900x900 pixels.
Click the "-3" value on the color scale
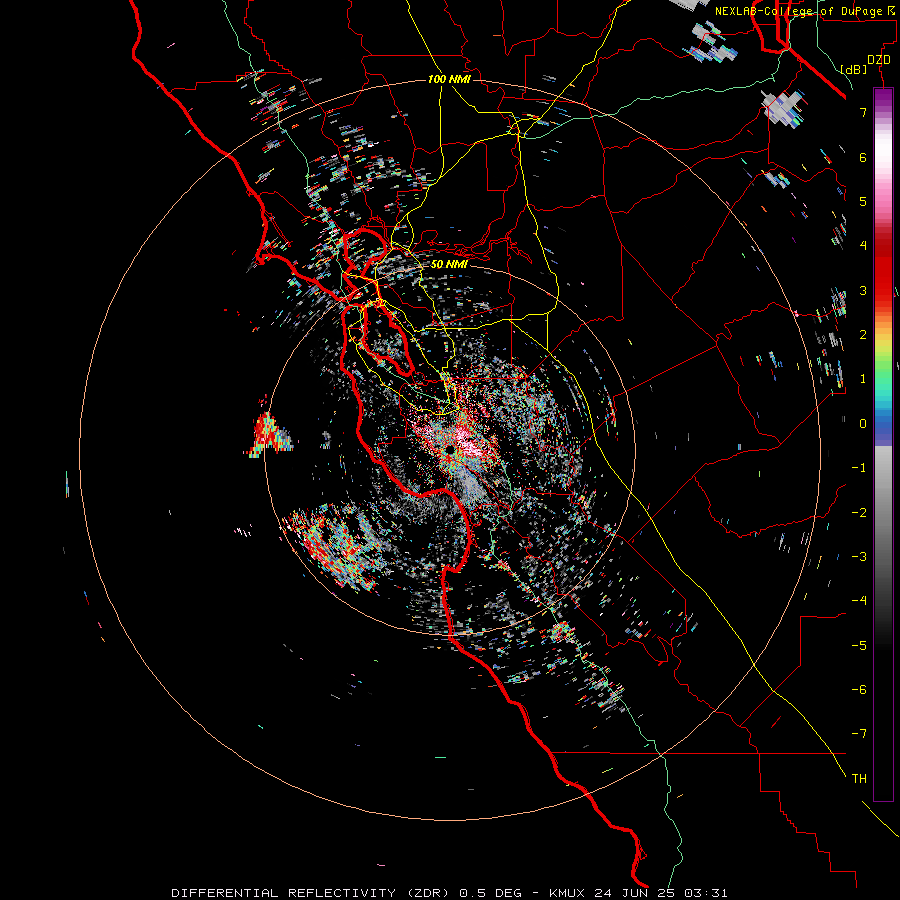pyautogui.click(x=859, y=557)
